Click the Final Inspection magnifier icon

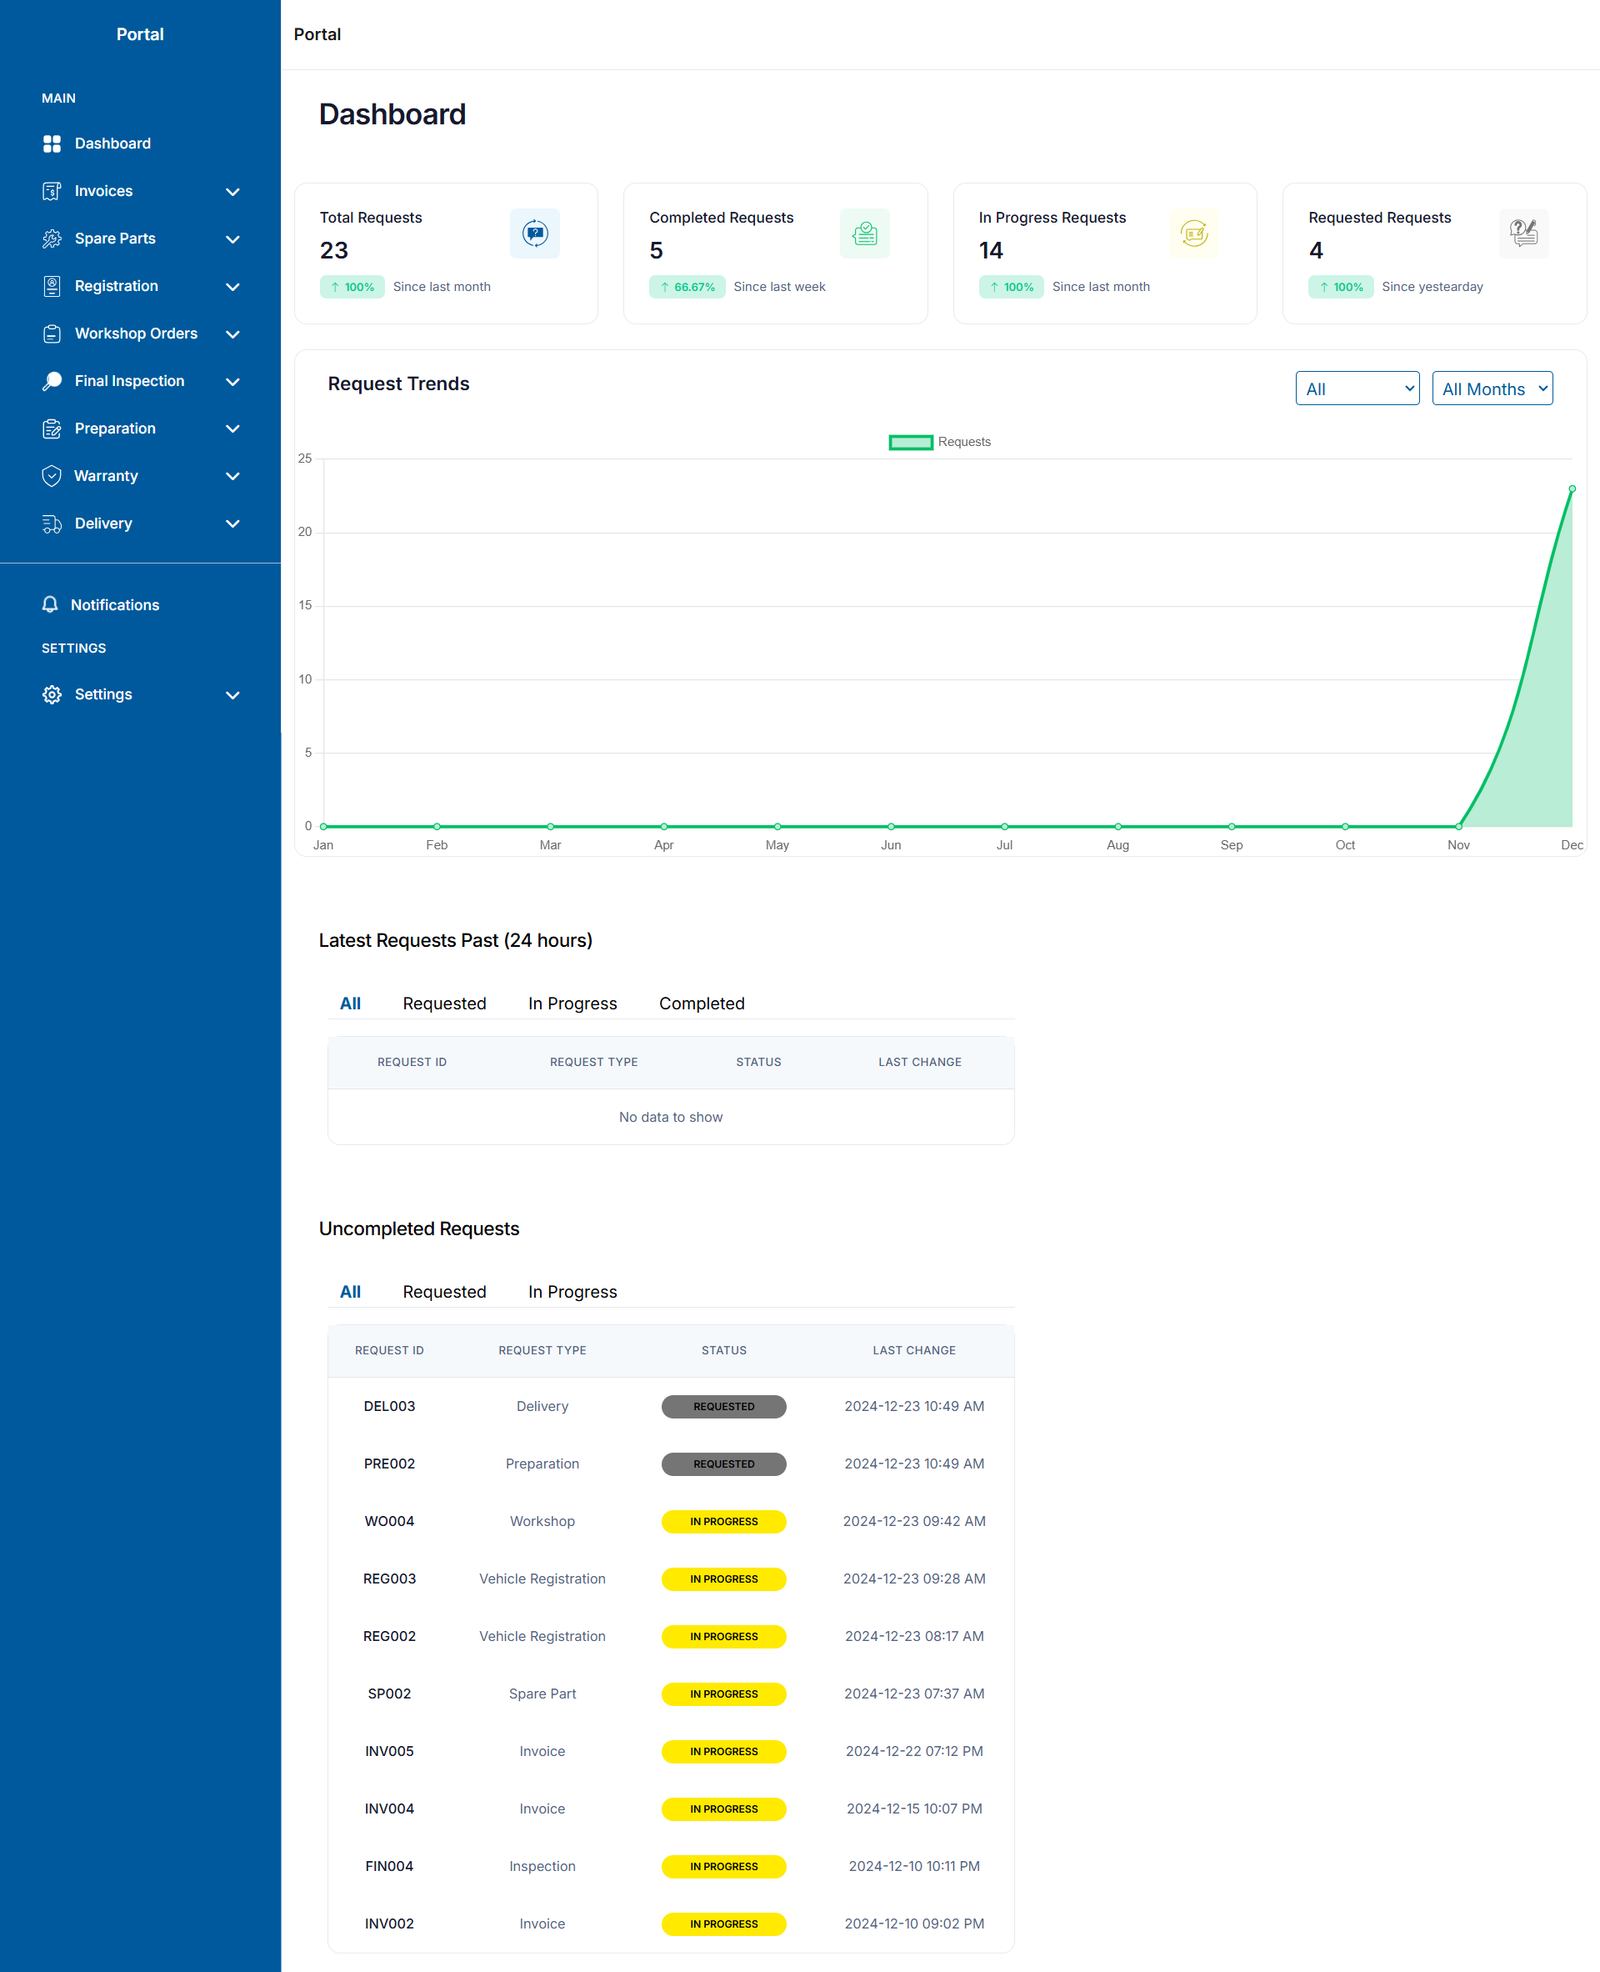(52, 381)
